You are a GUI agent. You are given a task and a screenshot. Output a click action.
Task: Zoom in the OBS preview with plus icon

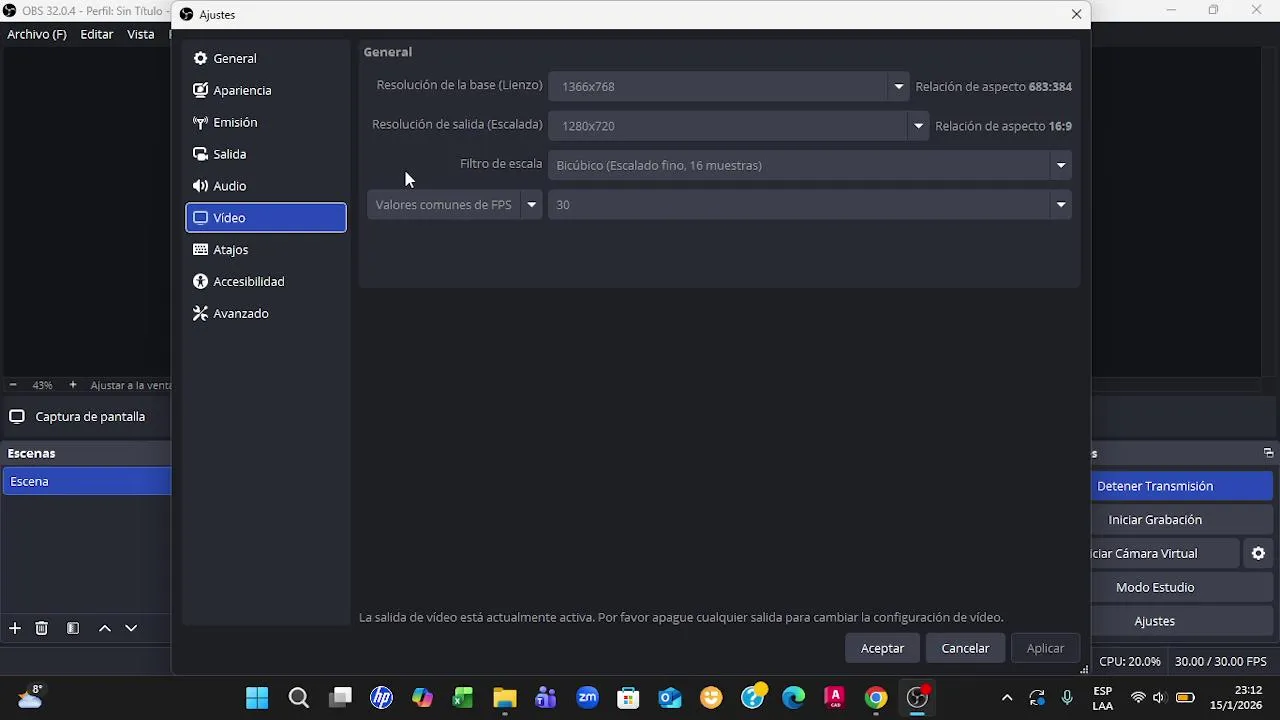coord(73,385)
